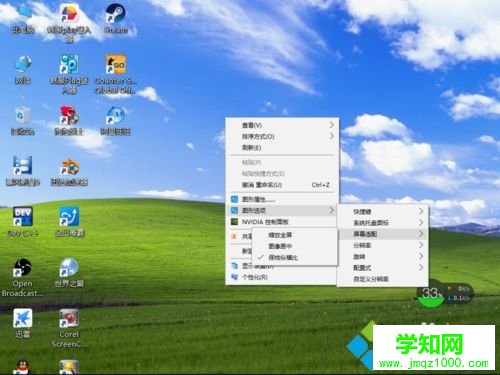Image resolution: width=500 pixels, height=375 pixels.
Task: Open the blue-white shortcut above Dev-C++
Action: click(x=23, y=171)
